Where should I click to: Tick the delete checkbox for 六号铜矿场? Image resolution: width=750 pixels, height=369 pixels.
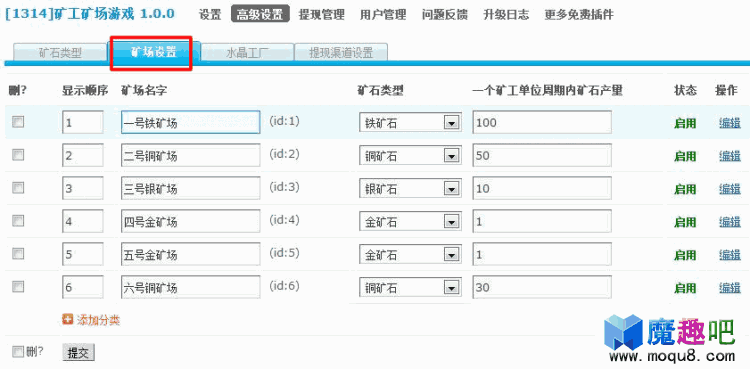tap(18, 287)
